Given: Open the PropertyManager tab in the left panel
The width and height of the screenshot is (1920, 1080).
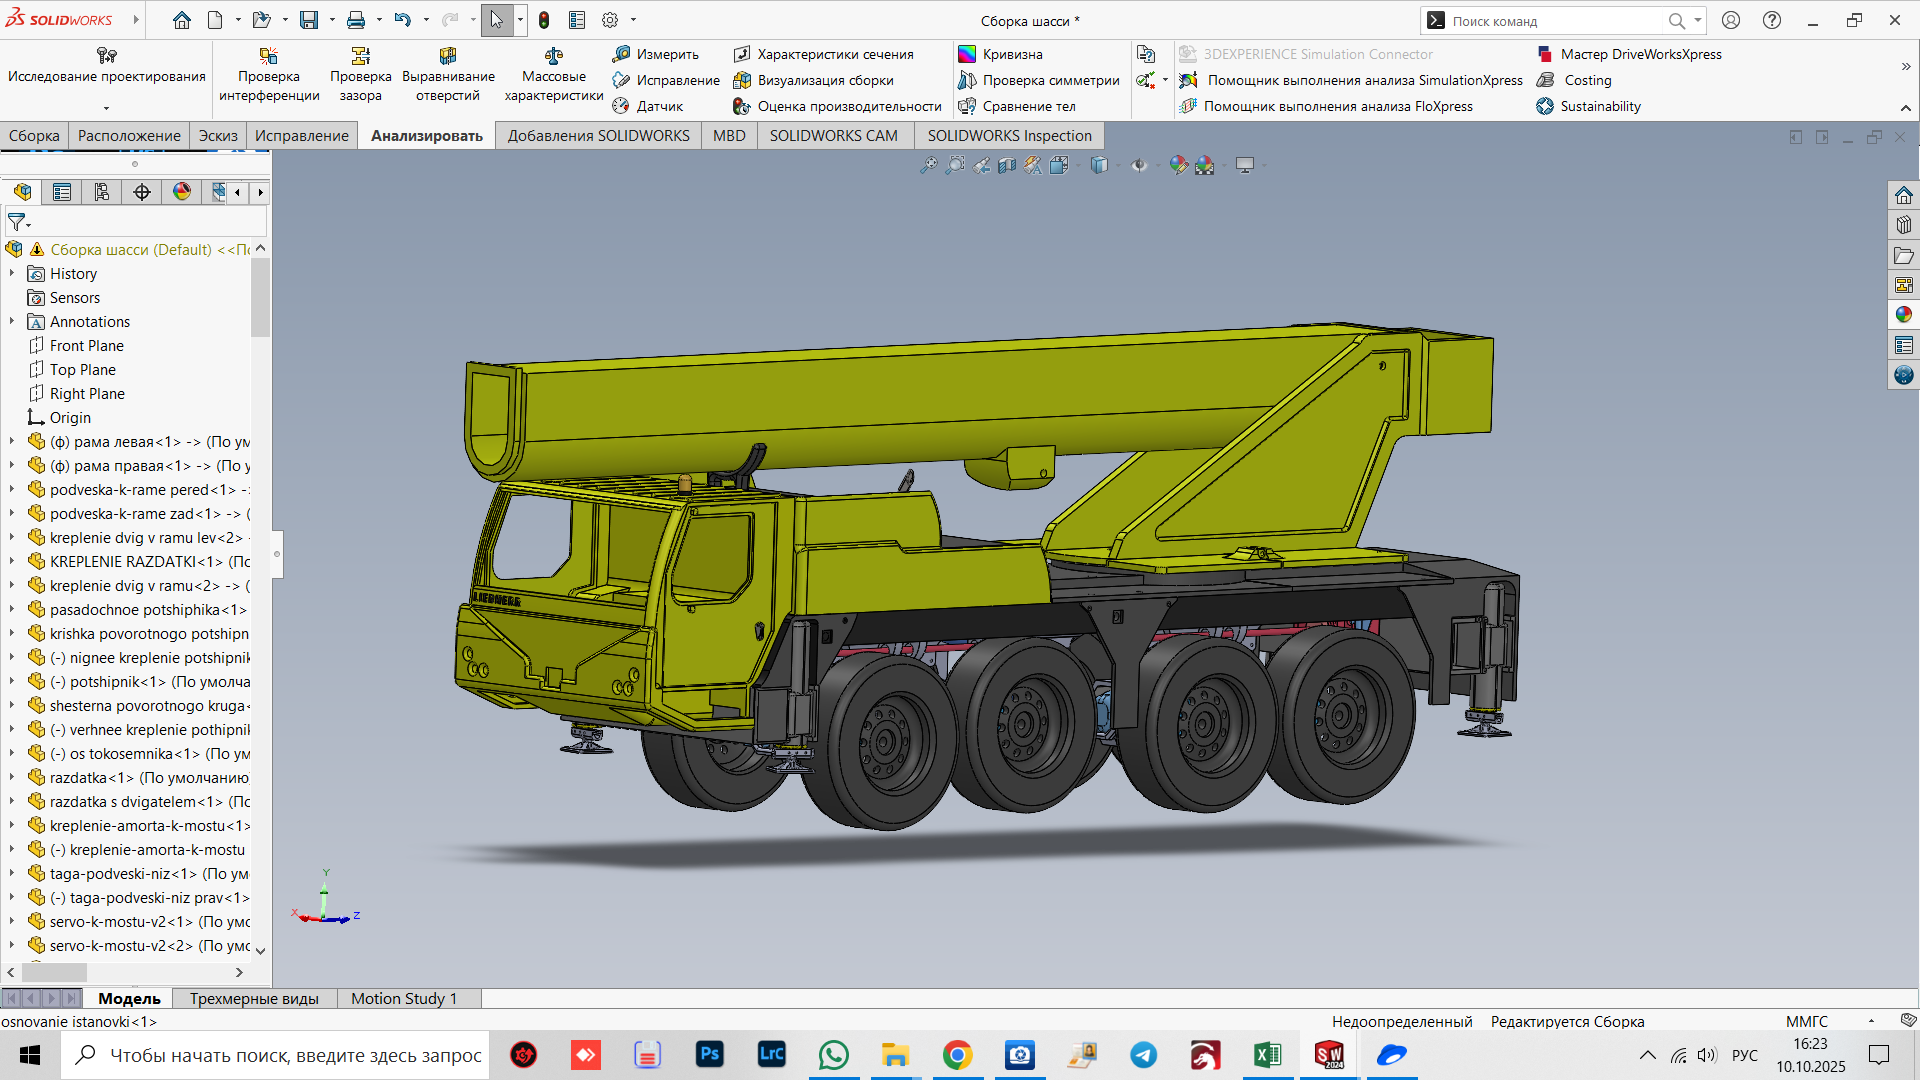Looking at the screenshot, I should [x=62, y=192].
